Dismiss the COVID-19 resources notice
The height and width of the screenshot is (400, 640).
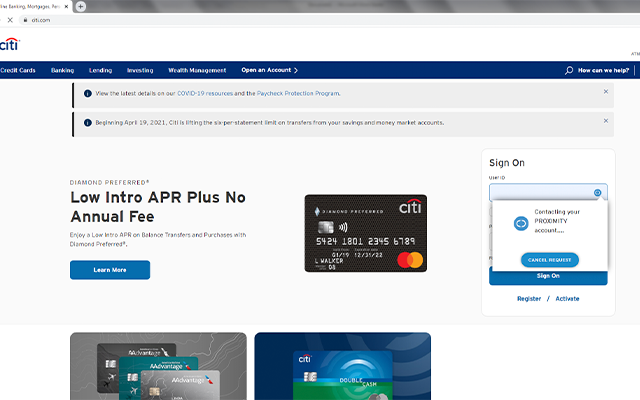pos(606,91)
